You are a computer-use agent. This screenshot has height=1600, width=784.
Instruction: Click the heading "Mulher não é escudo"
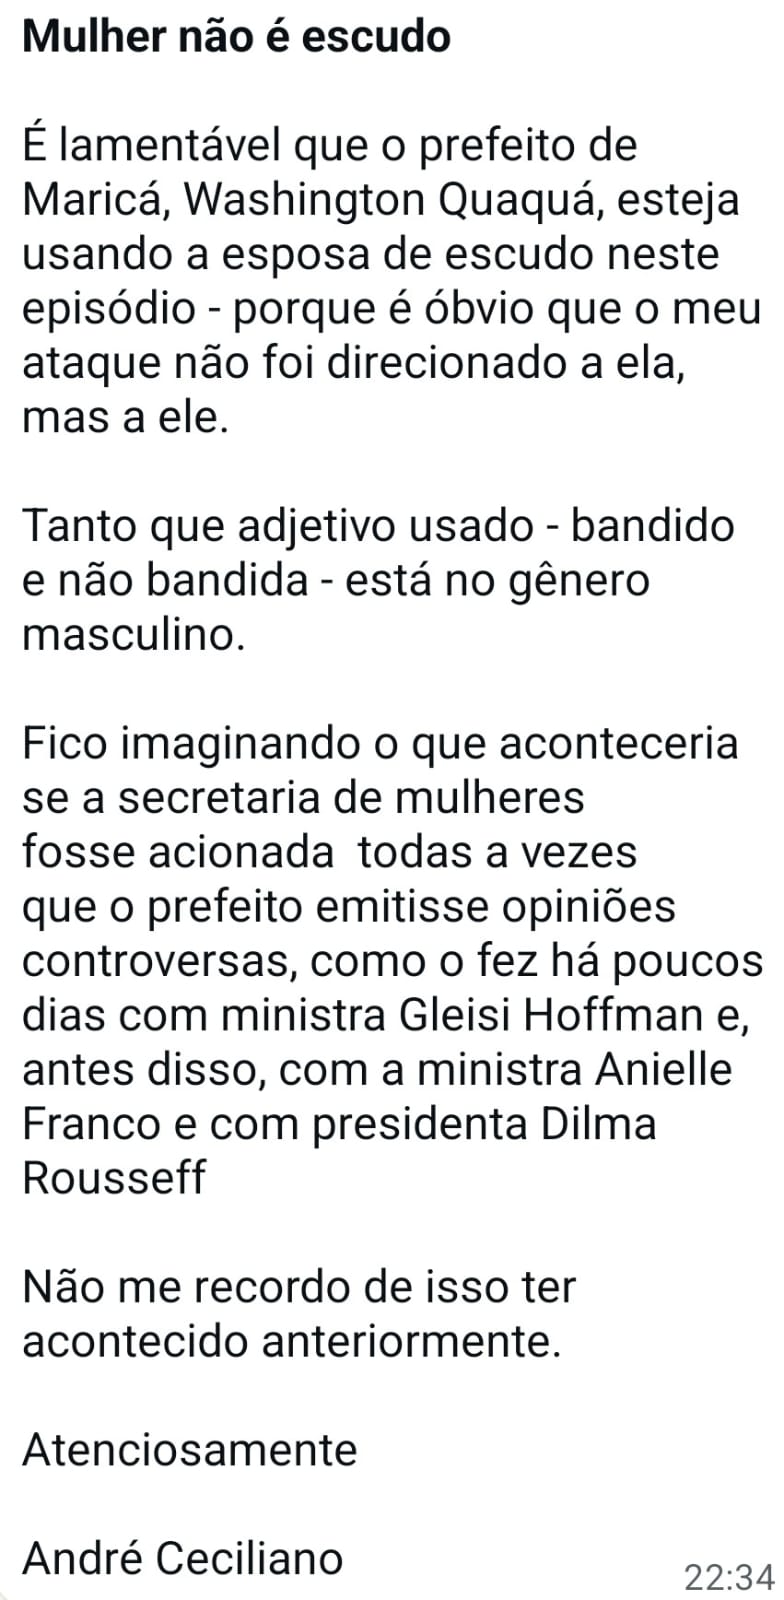click(x=236, y=37)
